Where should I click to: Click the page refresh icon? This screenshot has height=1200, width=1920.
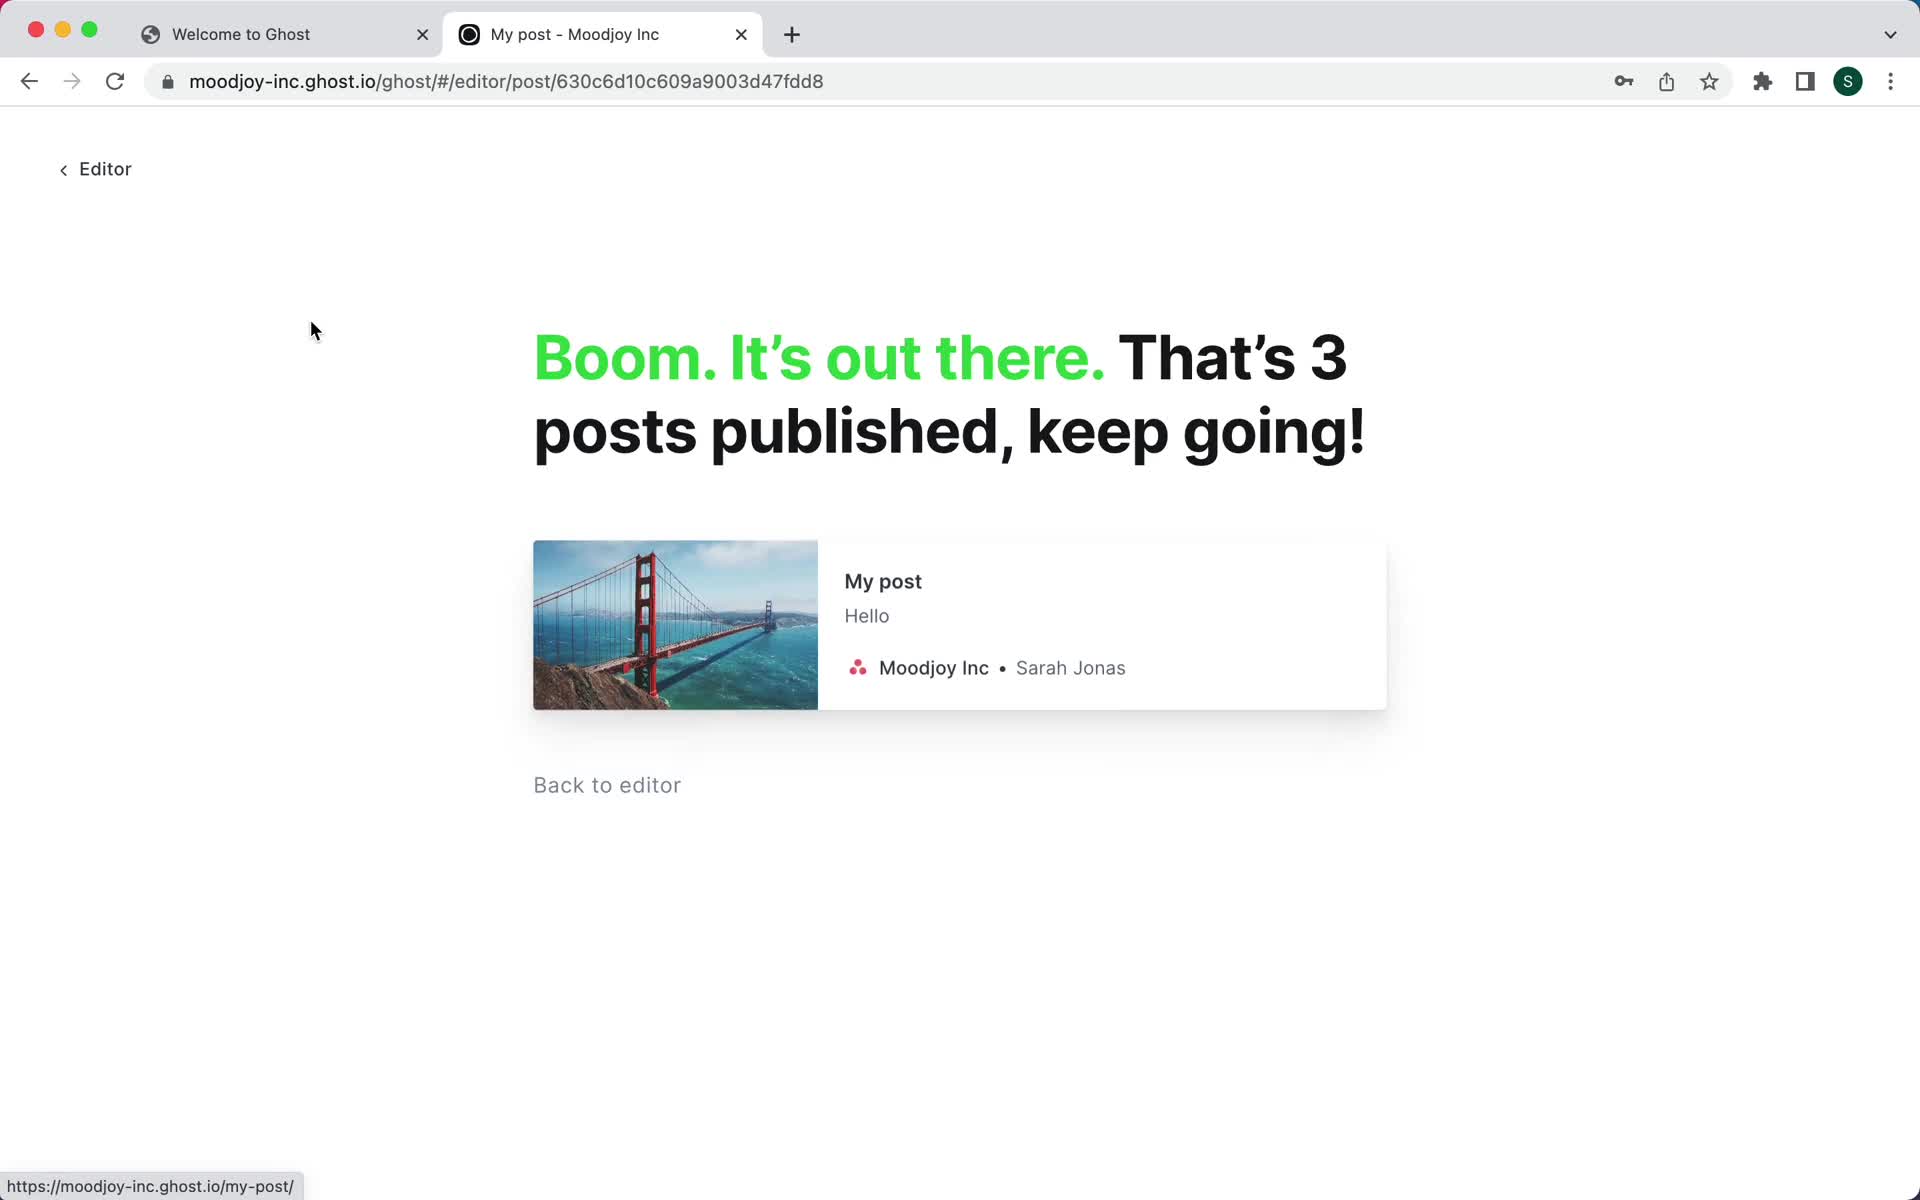pyautogui.click(x=116, y=82)
